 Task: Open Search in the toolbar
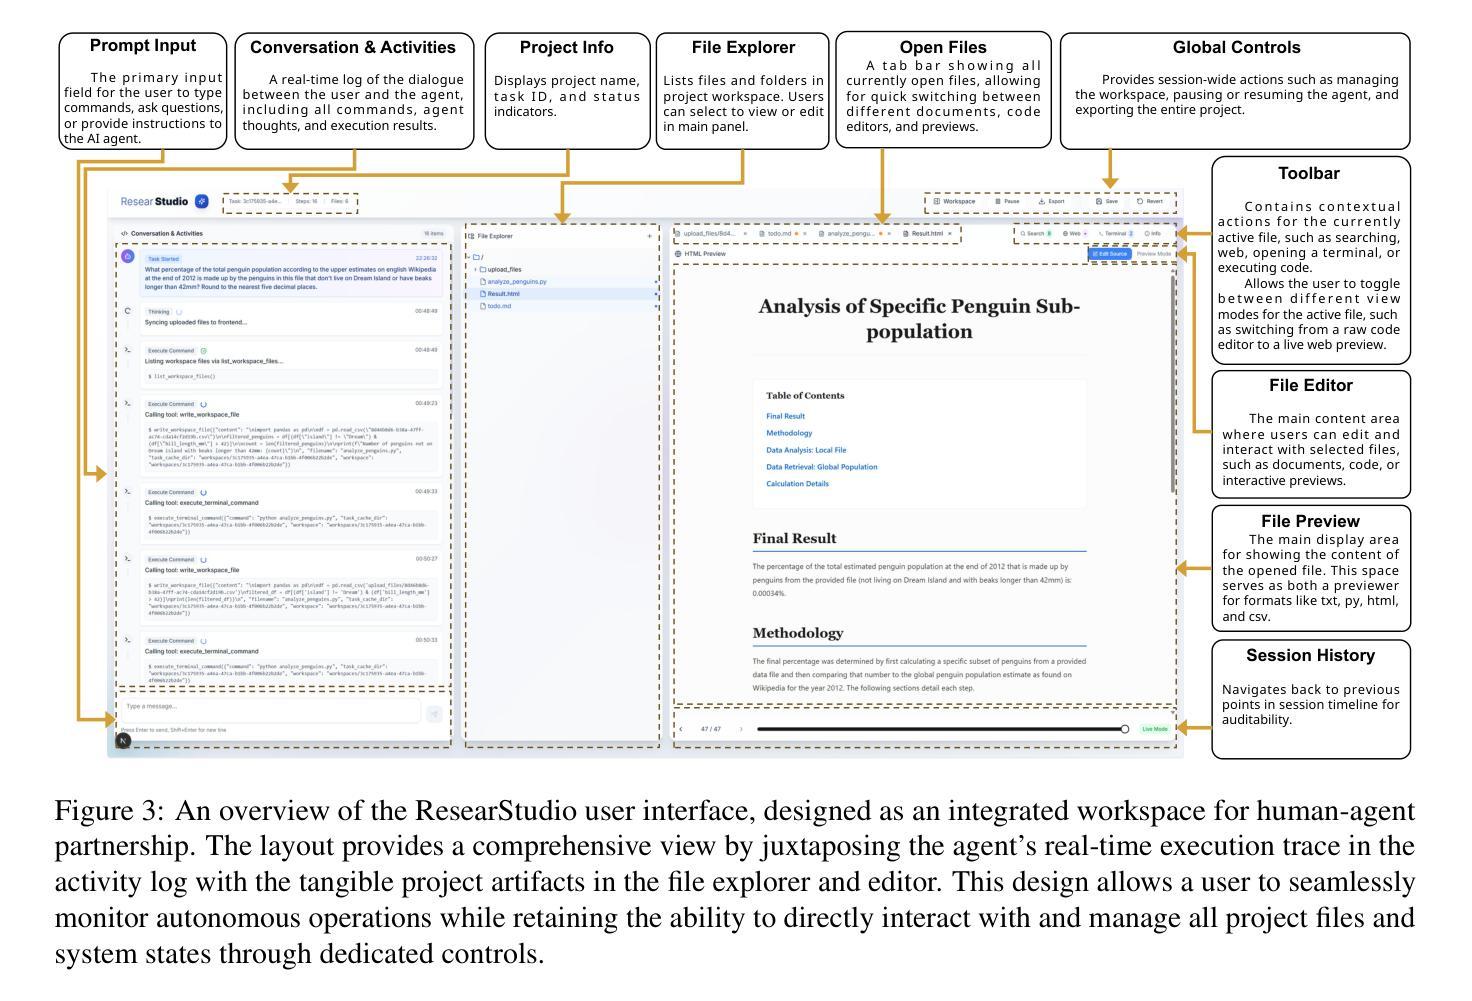[x=1035, y=234]
